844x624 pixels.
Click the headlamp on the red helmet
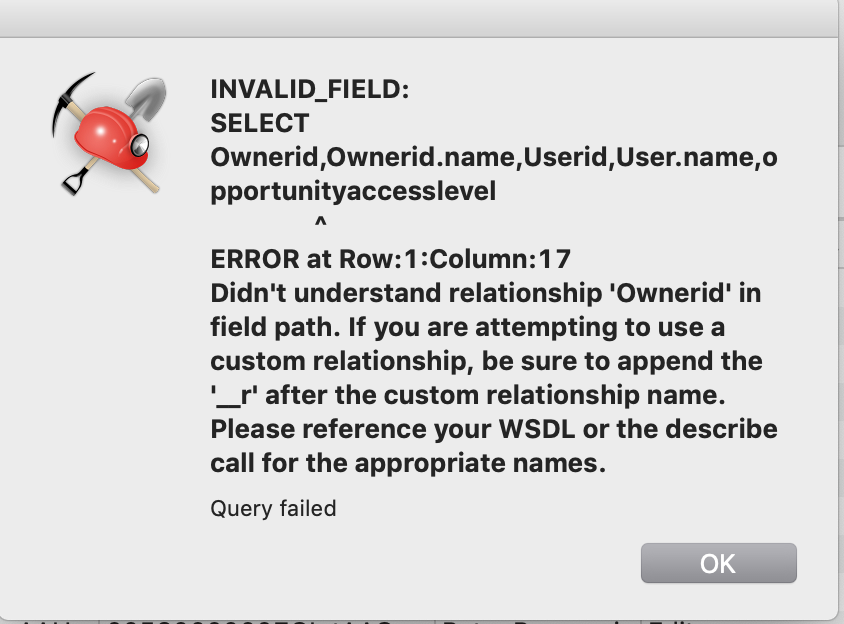tap(141, 143)
